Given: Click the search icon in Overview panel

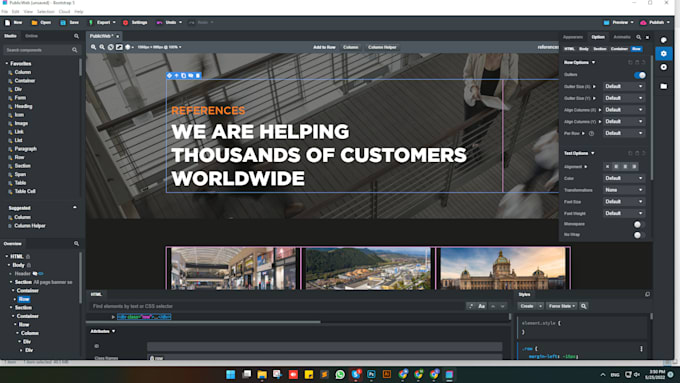Looking at the screenshot, I should tap(76, 244).
